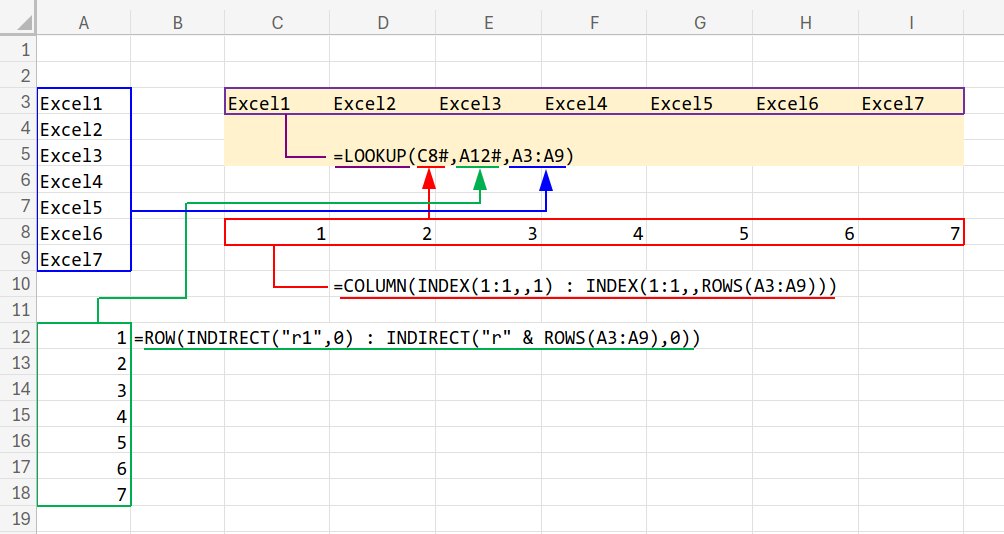Click the select-all corner of the grid
1004x534 pixels.
coord(18,22)
